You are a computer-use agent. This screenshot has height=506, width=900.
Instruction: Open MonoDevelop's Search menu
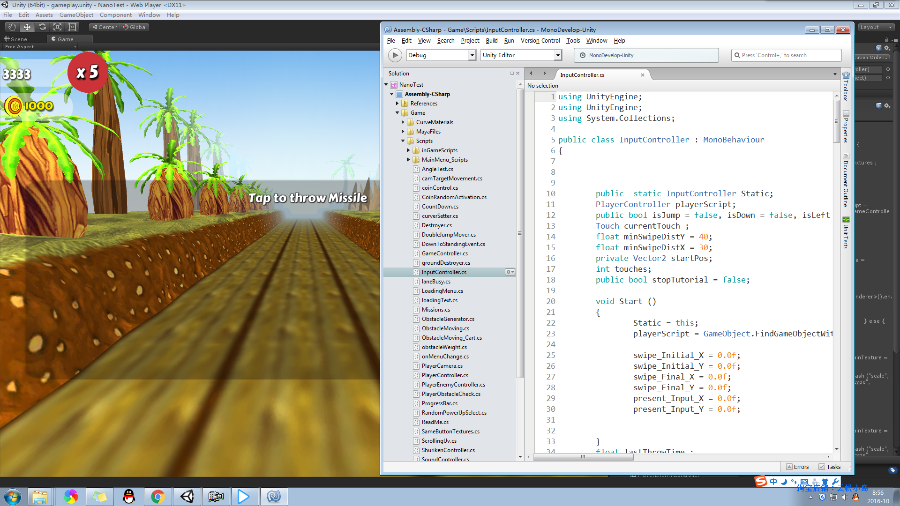click(445, 41)
